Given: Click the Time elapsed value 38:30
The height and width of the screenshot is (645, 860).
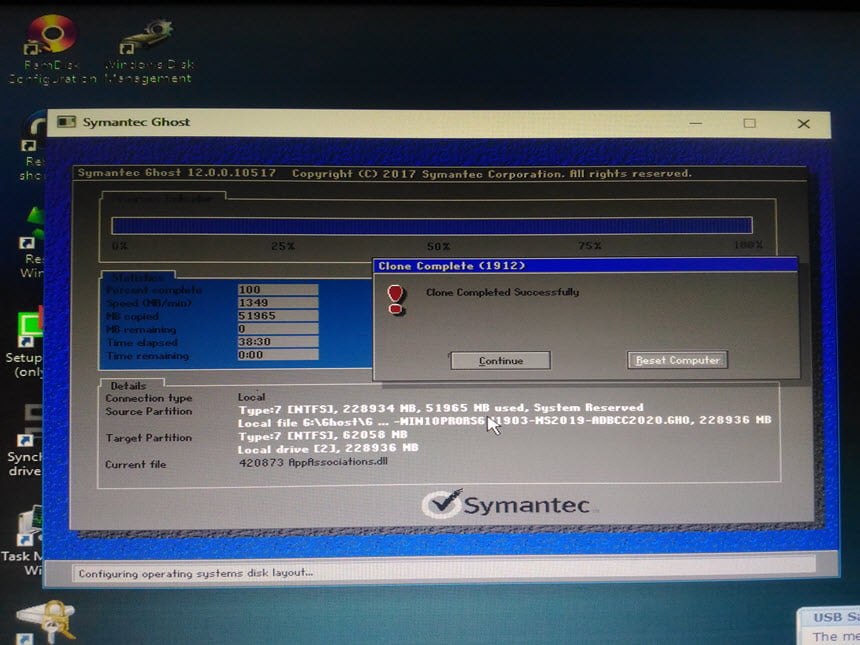Looking at the screenshot, I should pyautogui.click(x=278, y=342).
